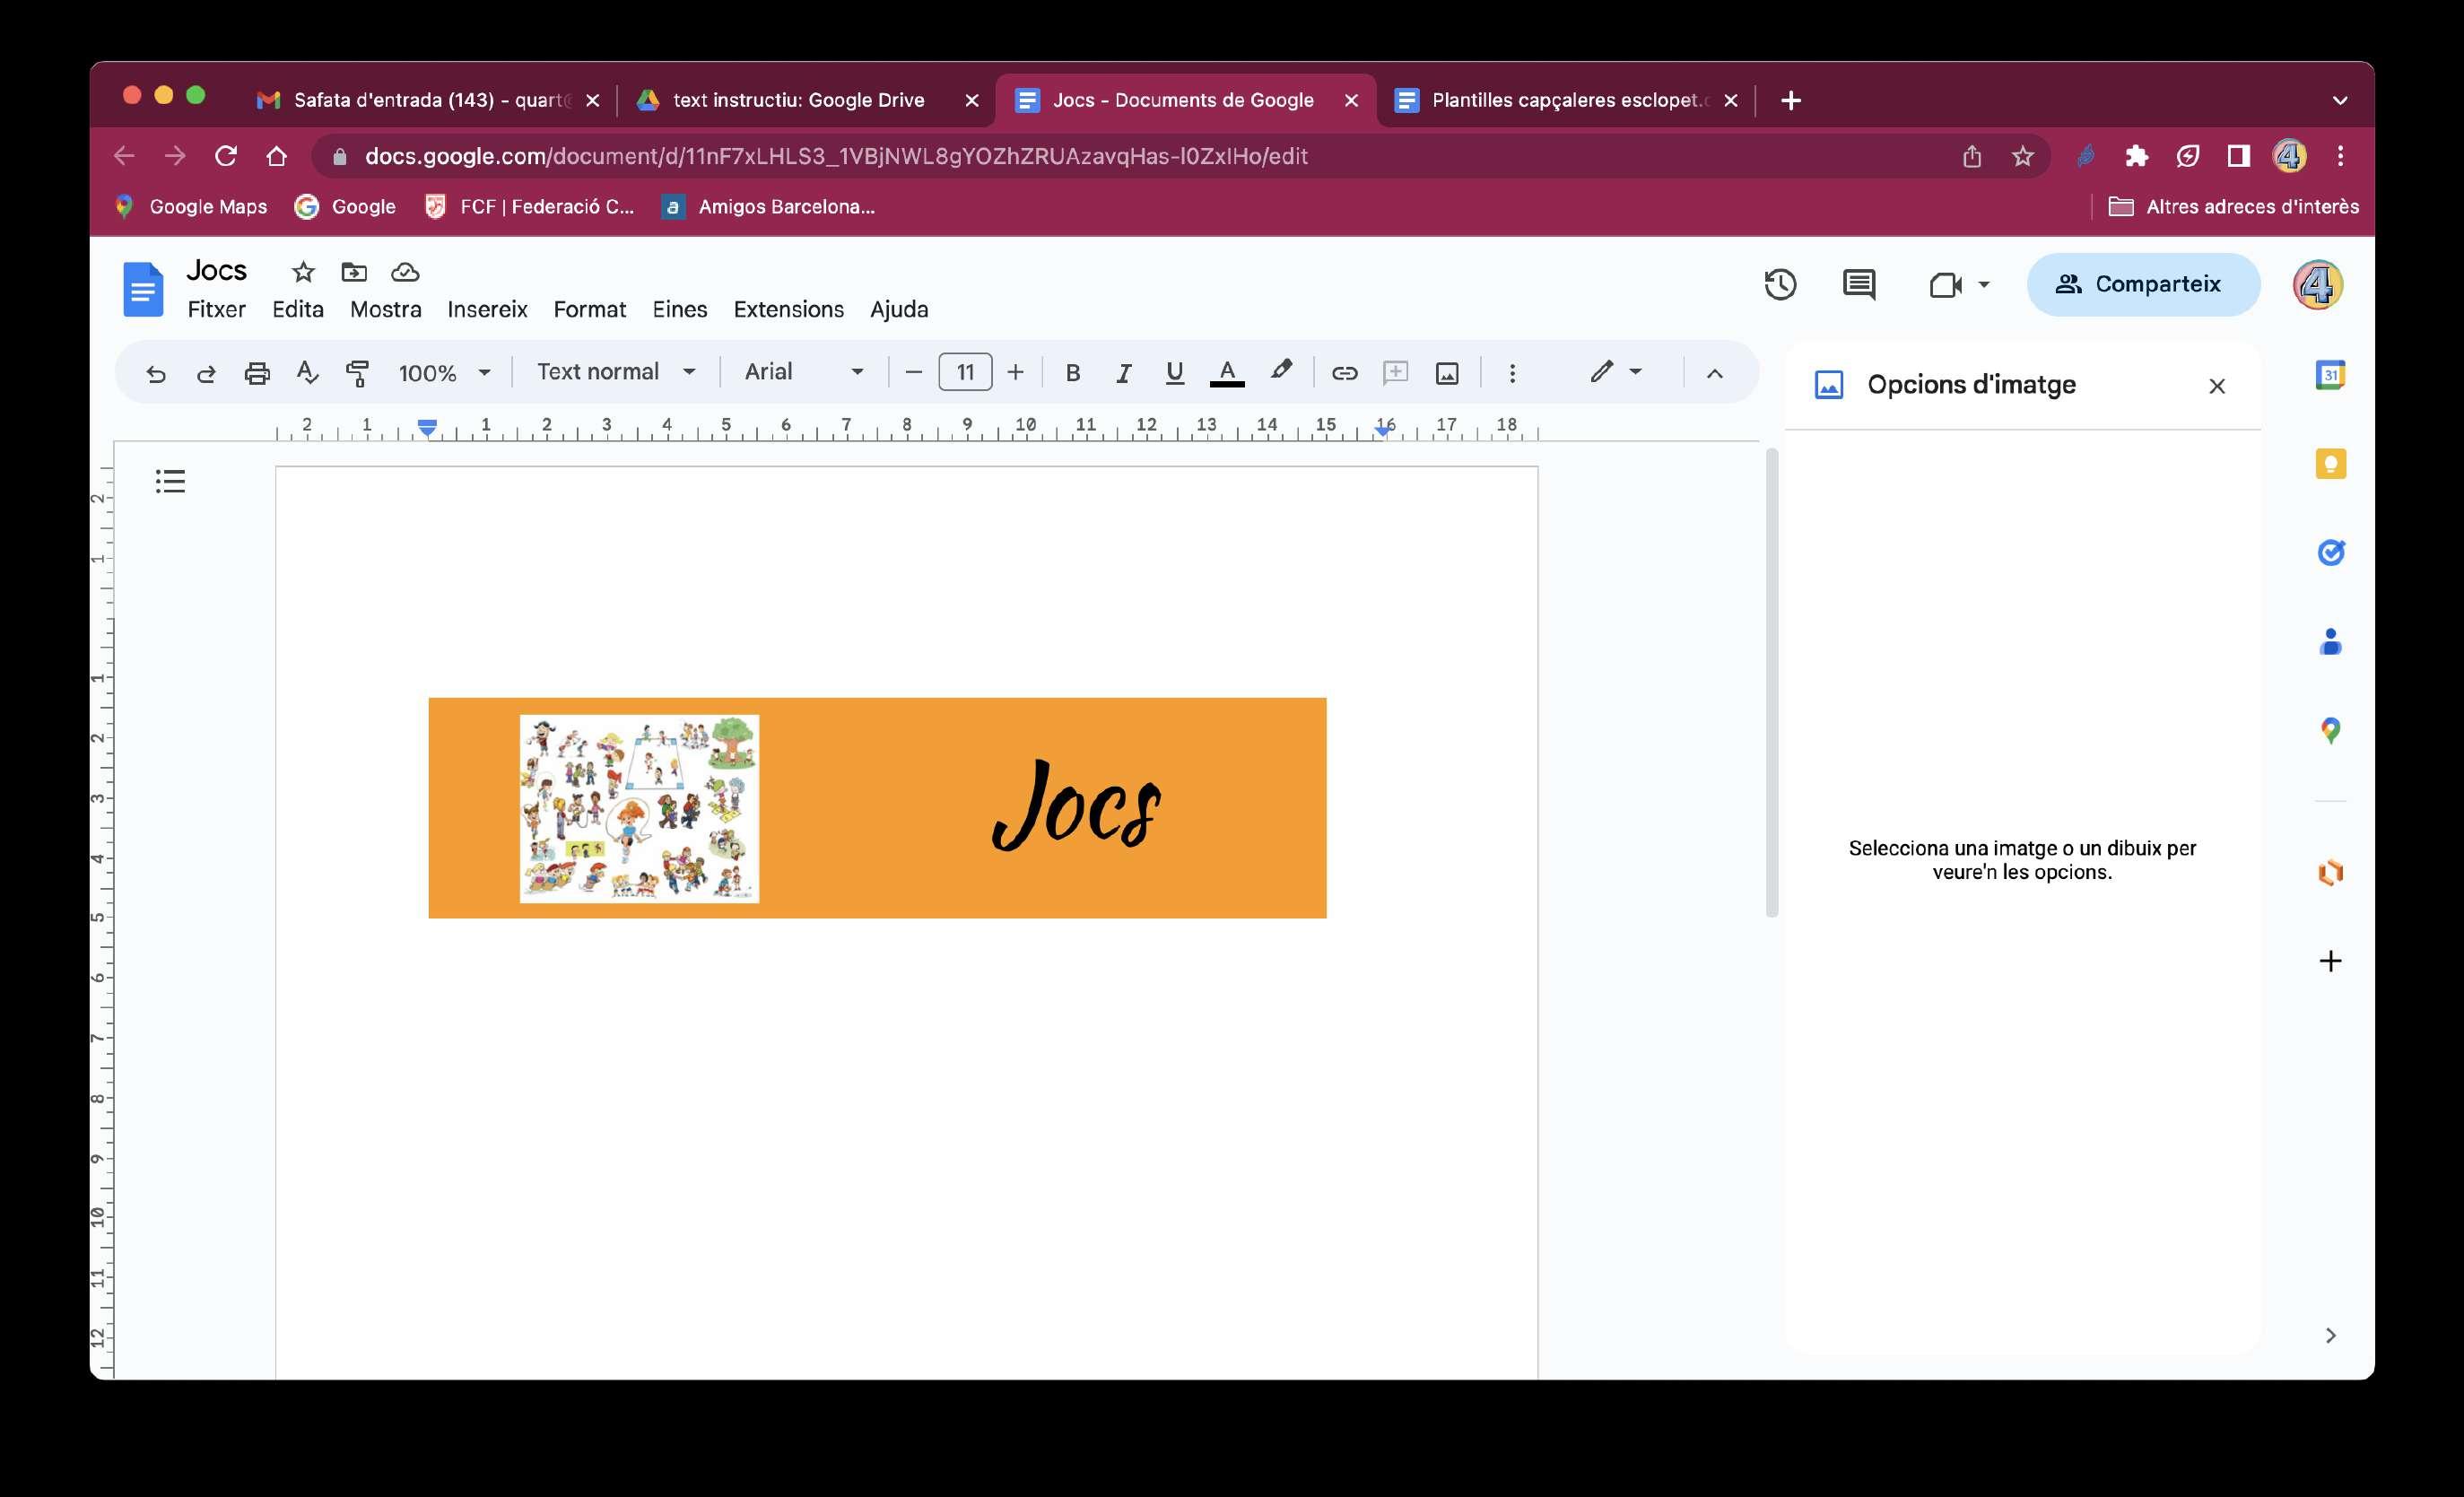Screen dimensions: 2464x1497
Task: Toggle underline formatting
Action: (1174, 373)
